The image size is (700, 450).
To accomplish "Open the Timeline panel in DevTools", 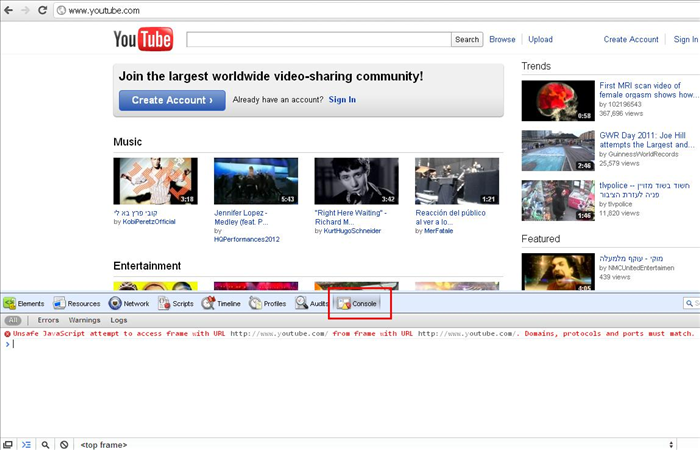I will (x=221, y=304).
